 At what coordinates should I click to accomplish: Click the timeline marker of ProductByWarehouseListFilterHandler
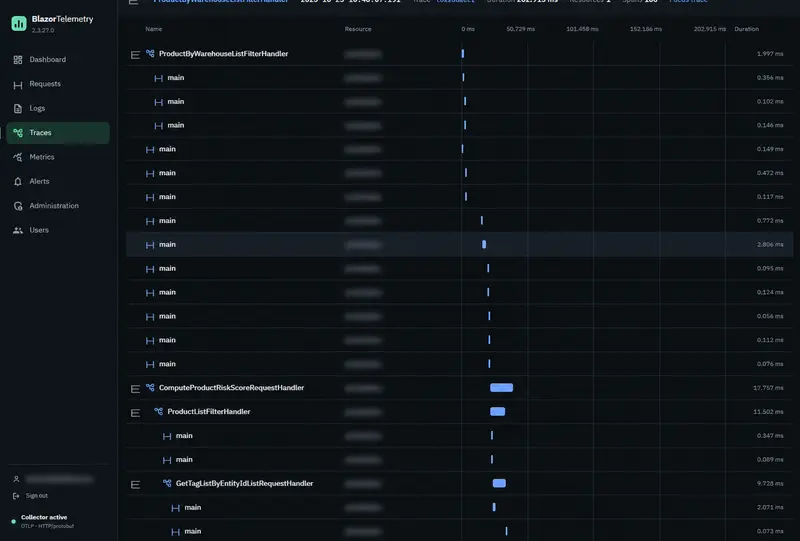point(463,54)
